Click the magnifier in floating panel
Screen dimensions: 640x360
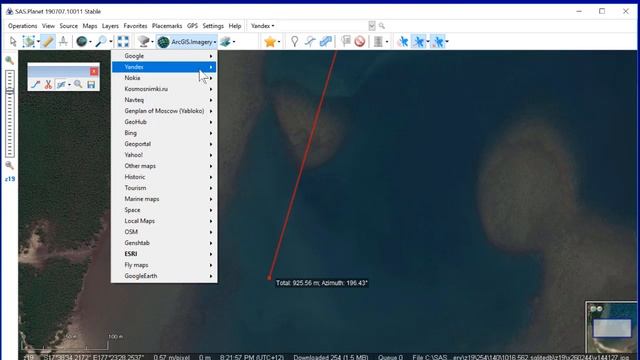(x=78, y=84)
